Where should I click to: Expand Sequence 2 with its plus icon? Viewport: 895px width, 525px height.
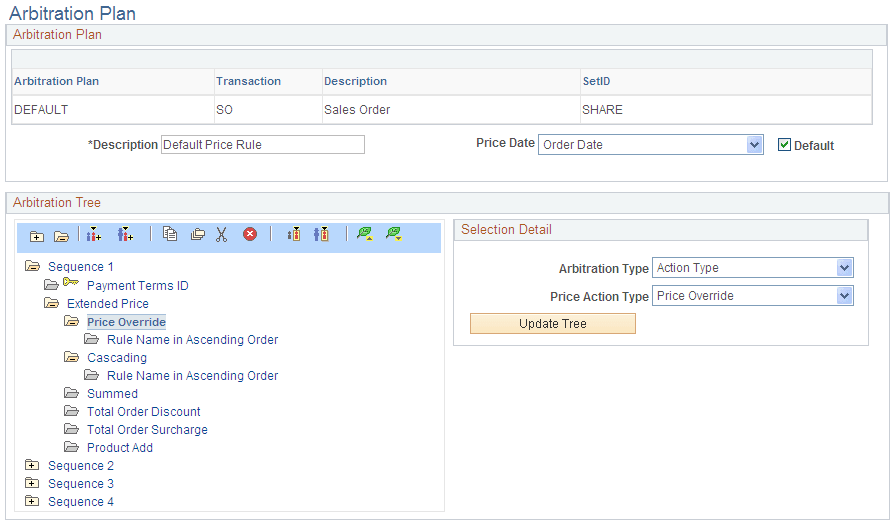pos(33,465)
